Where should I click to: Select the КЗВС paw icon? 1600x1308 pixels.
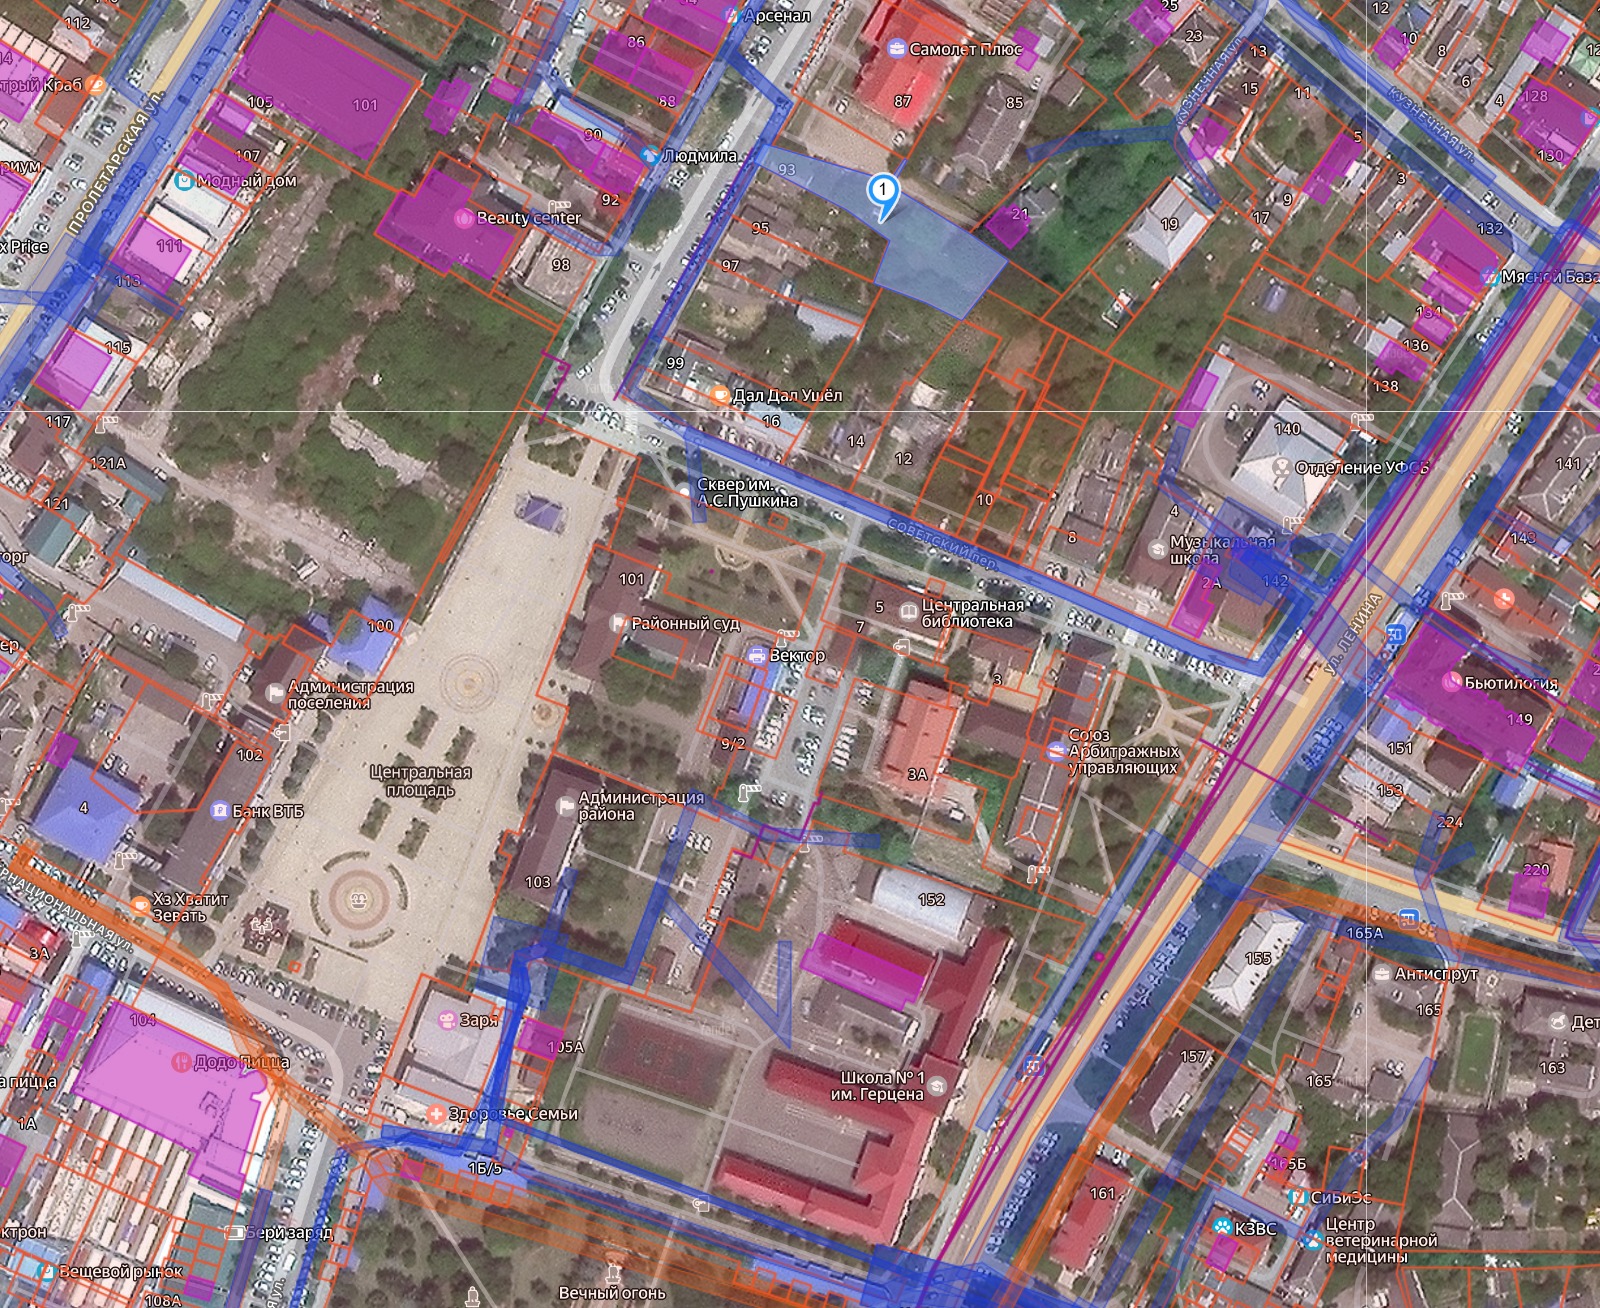click(x=1221, y=1226)
